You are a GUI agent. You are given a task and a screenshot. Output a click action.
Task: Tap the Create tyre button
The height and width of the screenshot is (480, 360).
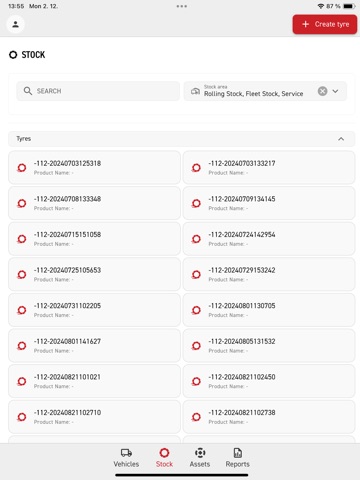click(x=325, y=24)
